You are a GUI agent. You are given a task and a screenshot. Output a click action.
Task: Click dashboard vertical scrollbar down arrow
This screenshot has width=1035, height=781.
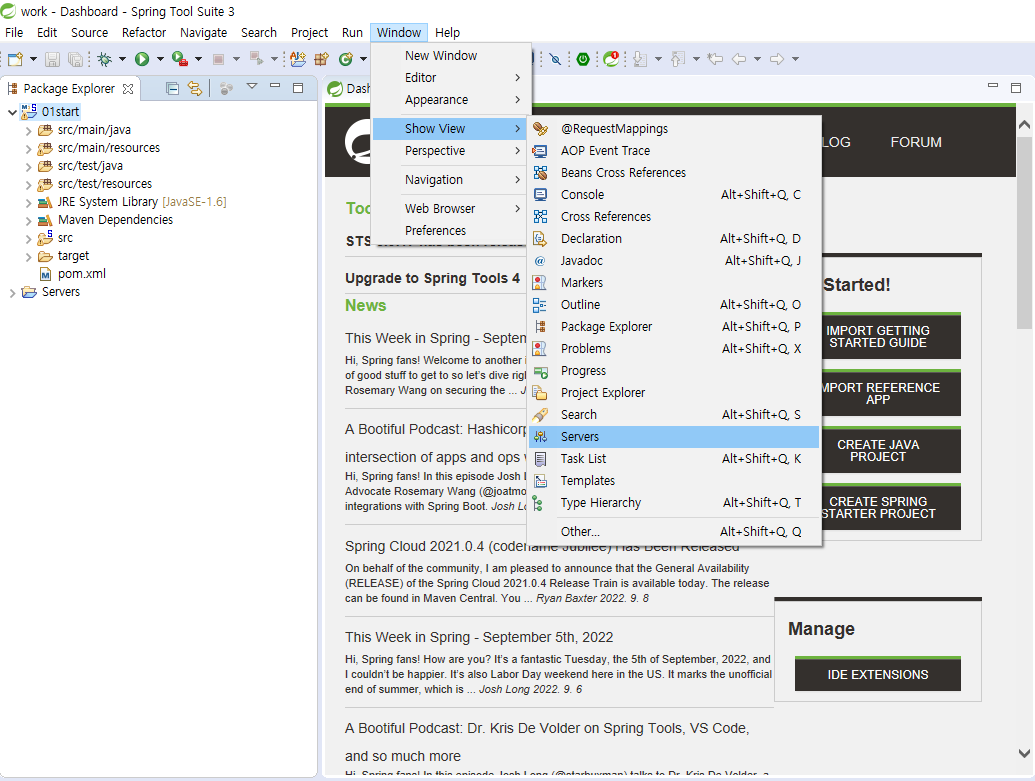(1024, 753)
